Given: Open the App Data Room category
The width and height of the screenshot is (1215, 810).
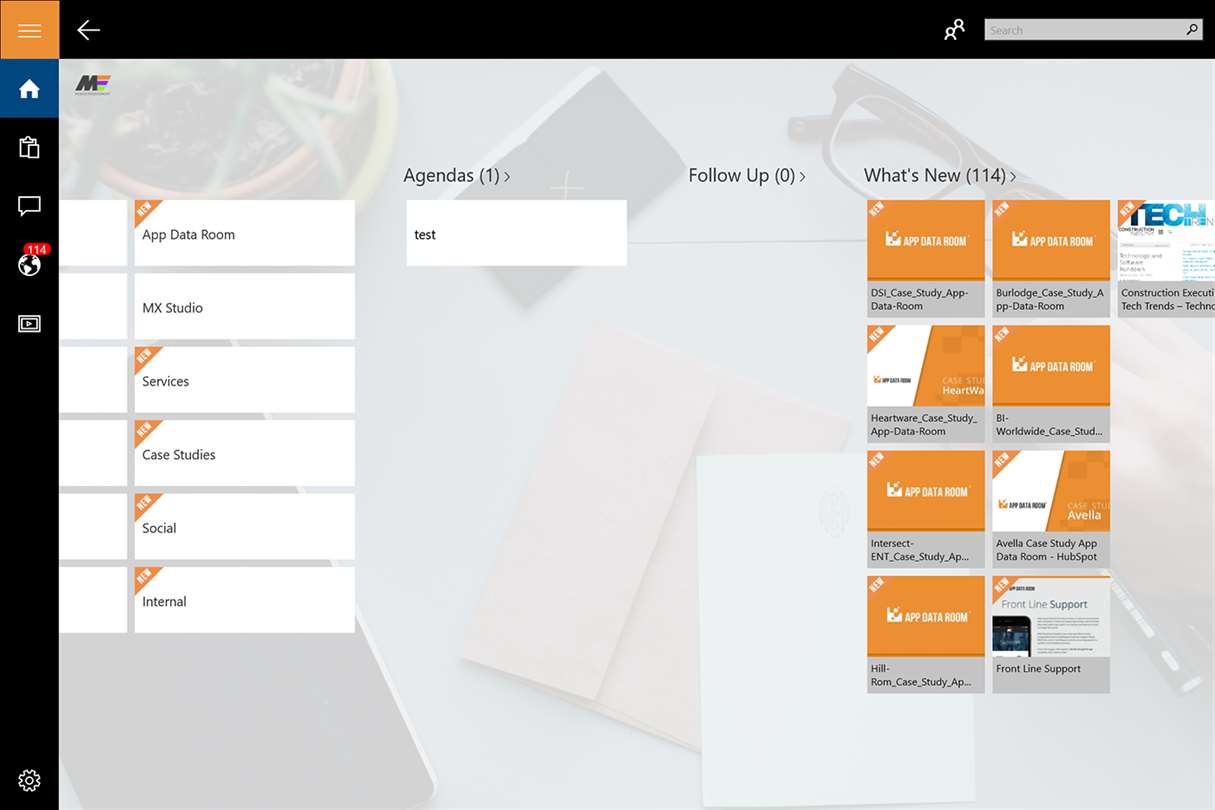Looking at the screenshot, I should pyautogui.click(x=245, y=233).
